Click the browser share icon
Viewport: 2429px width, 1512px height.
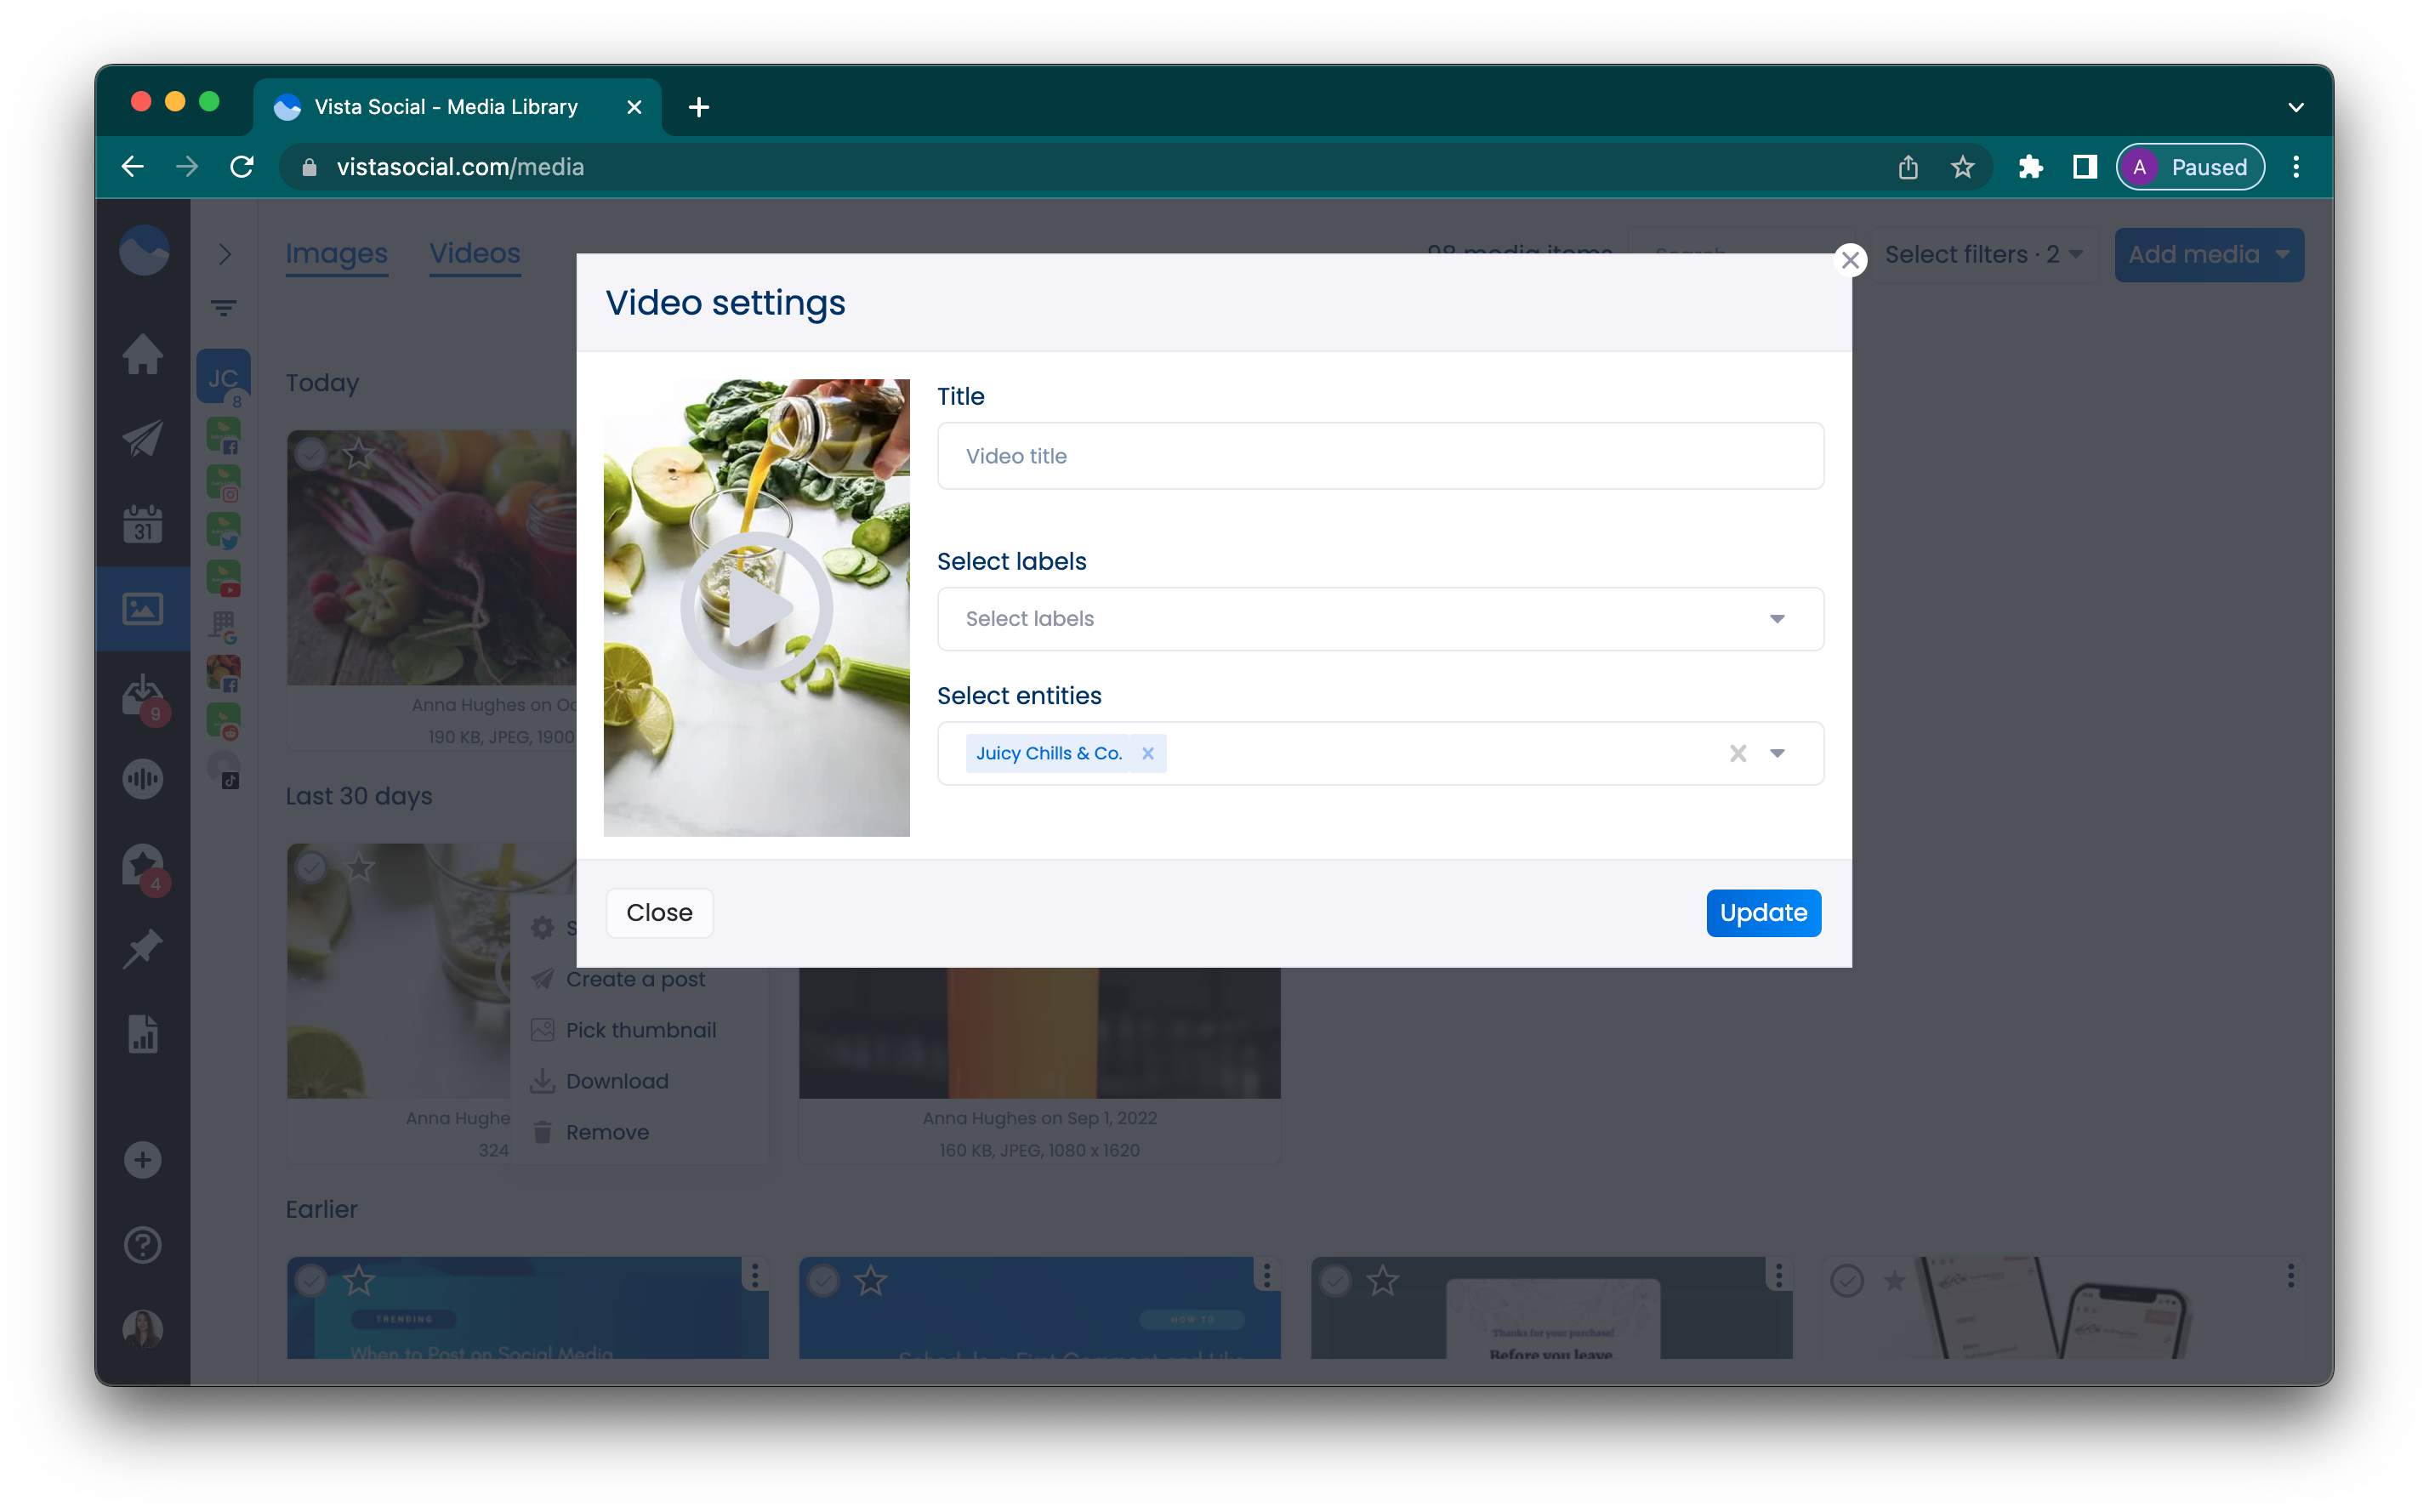point(1908,167)
